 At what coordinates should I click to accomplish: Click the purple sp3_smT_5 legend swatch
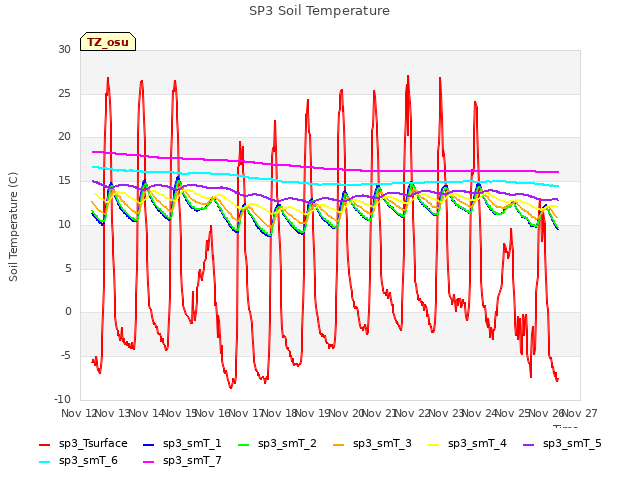tap(529, 444)
